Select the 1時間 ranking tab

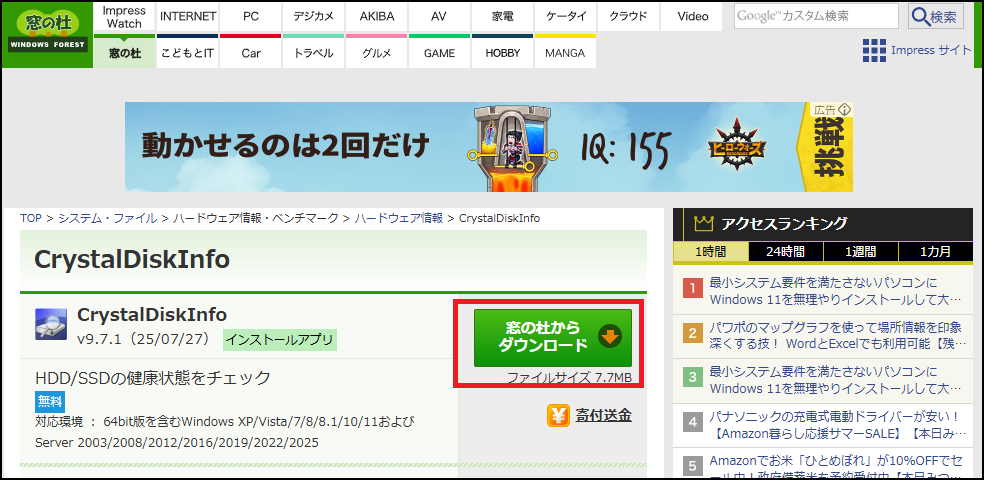click(710, 252)
